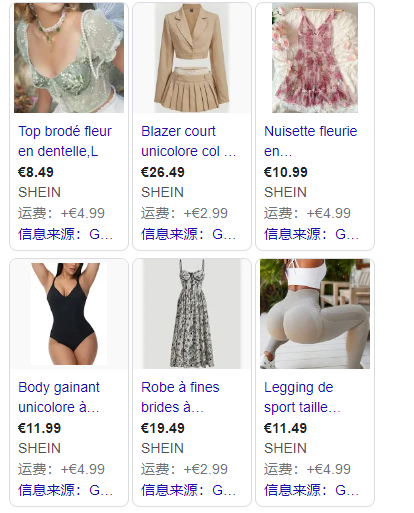Click the 信息来源 link under the nuisette
The width and height of the screenshot is (414, 513).
tap(311, 234)
